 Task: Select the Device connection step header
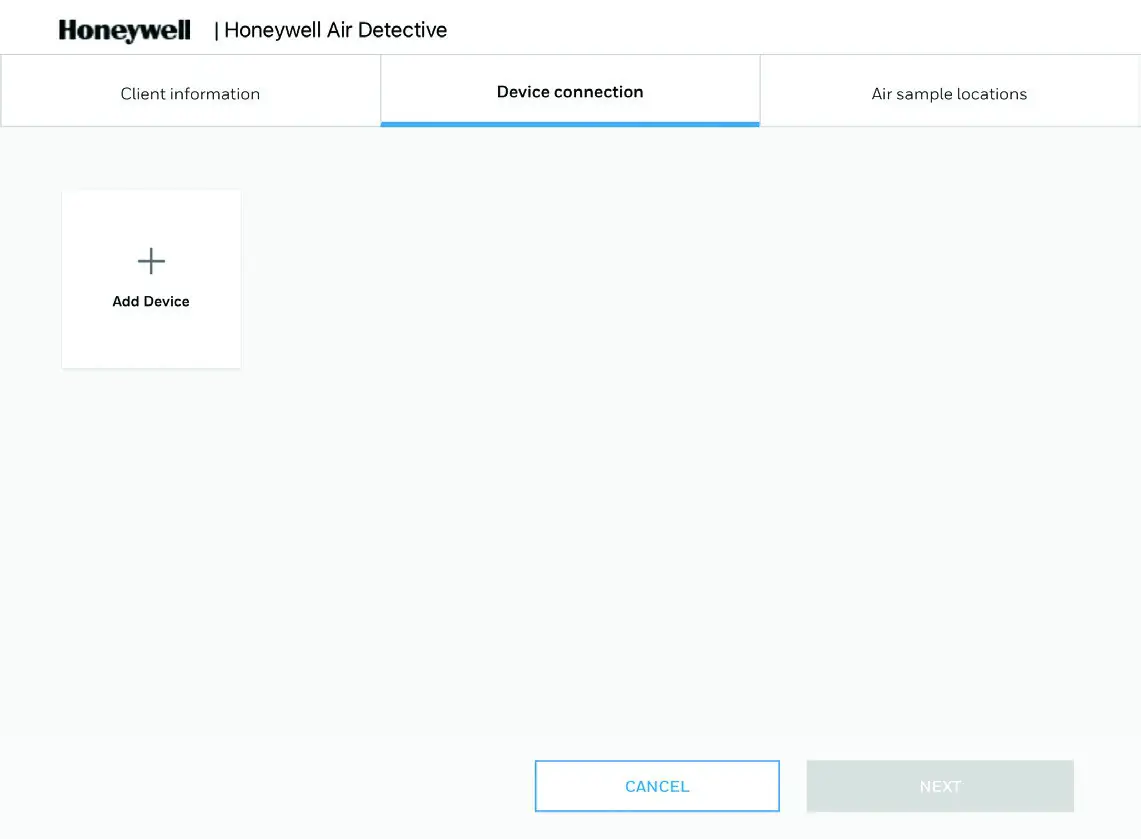pos(570,91)
